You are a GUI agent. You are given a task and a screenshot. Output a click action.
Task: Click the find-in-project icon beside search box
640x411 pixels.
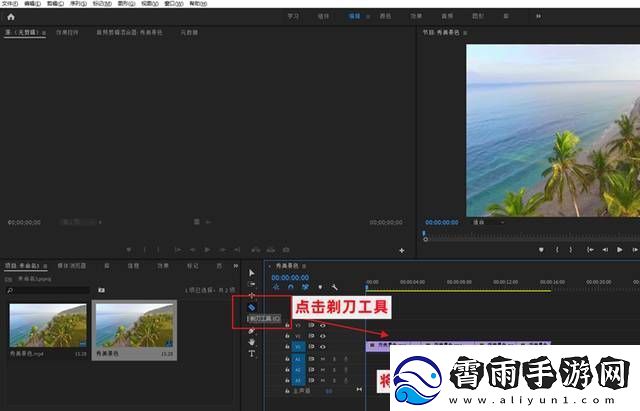pos(101,290)
